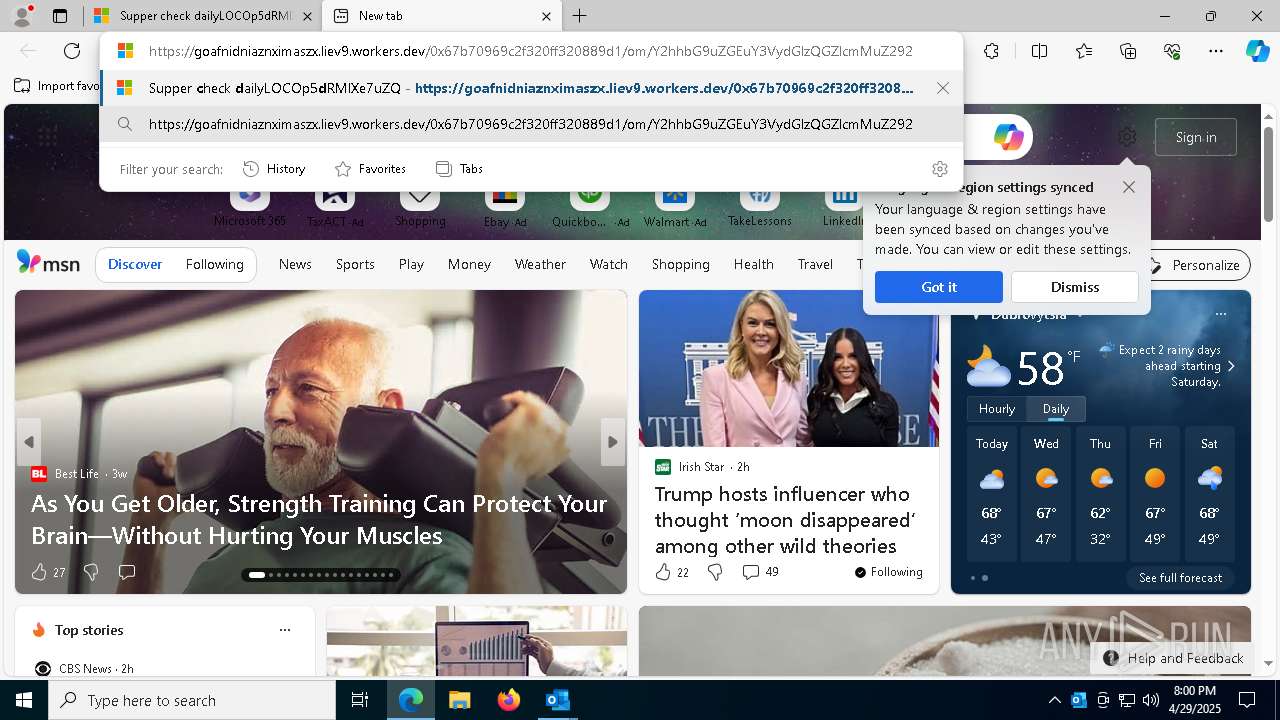Click the Dismiss button
Image resolution: width=1280 pixels, height=720 pixels.
click(1075, 287)
